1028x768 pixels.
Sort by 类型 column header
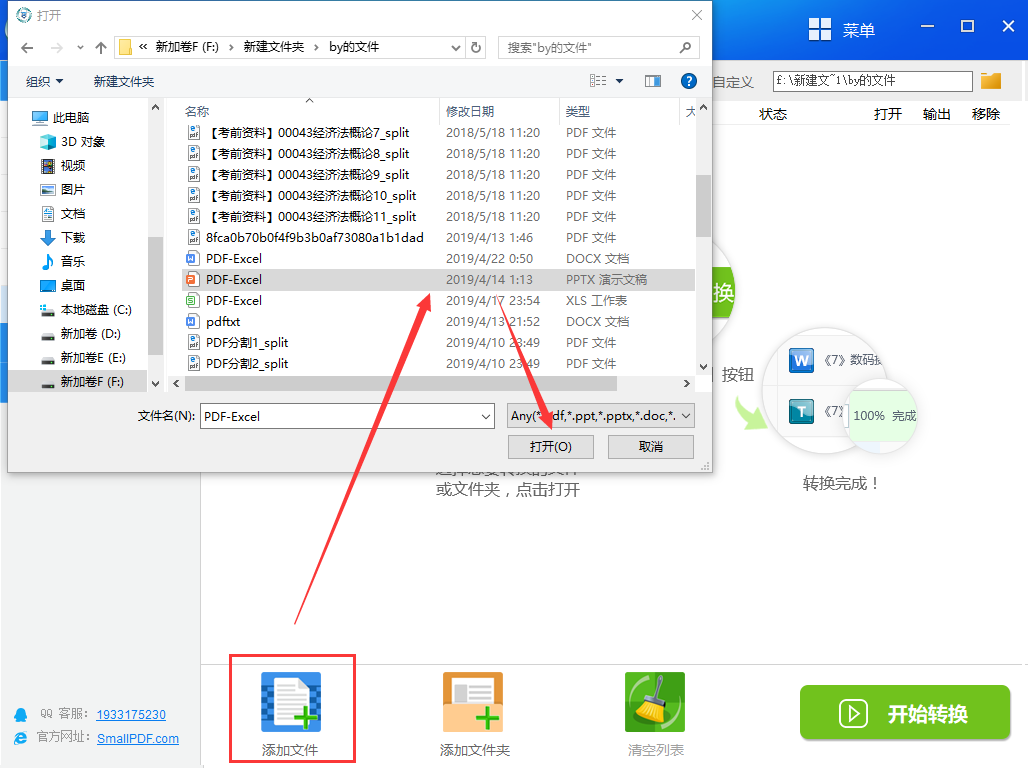(x=578, y=111)
